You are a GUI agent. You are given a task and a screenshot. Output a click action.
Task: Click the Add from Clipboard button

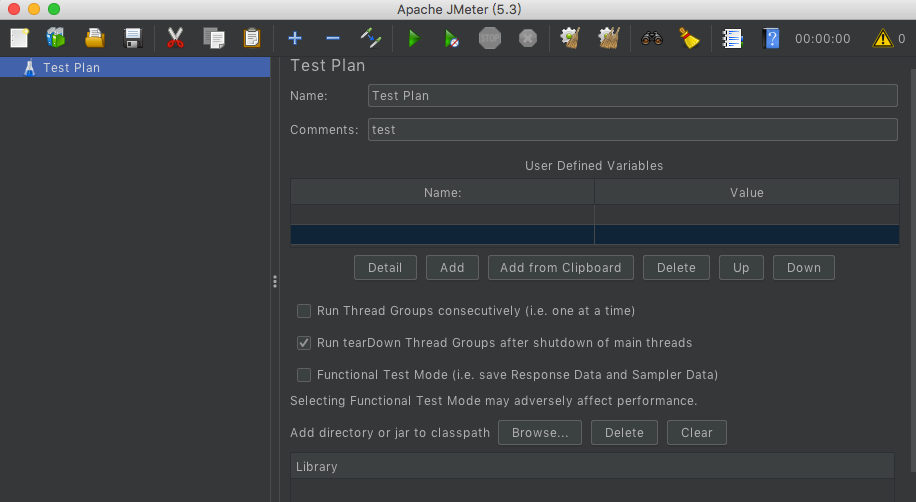[x=560, y=268]
